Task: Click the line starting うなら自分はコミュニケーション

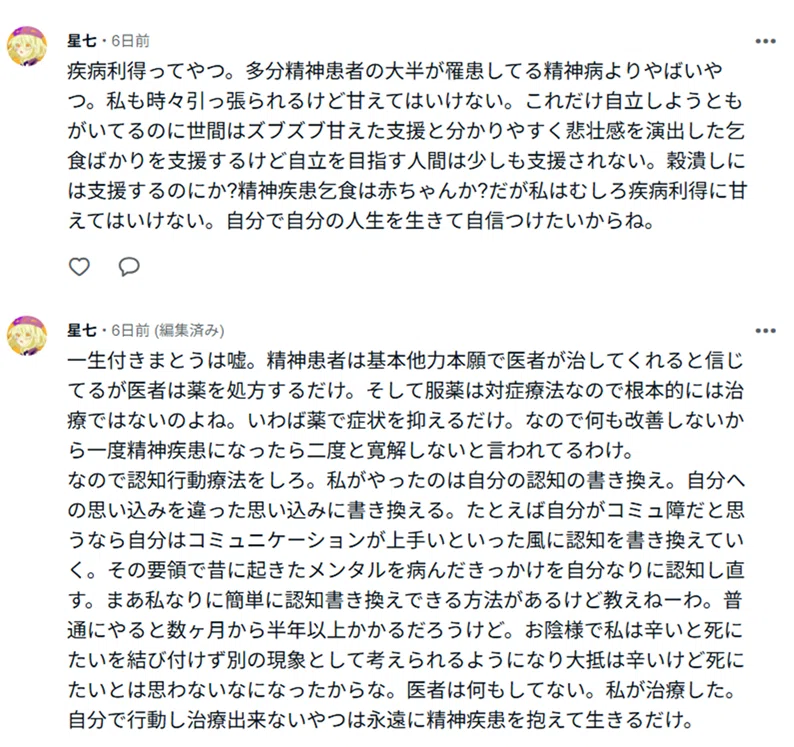Action: (x=406, y=540)
